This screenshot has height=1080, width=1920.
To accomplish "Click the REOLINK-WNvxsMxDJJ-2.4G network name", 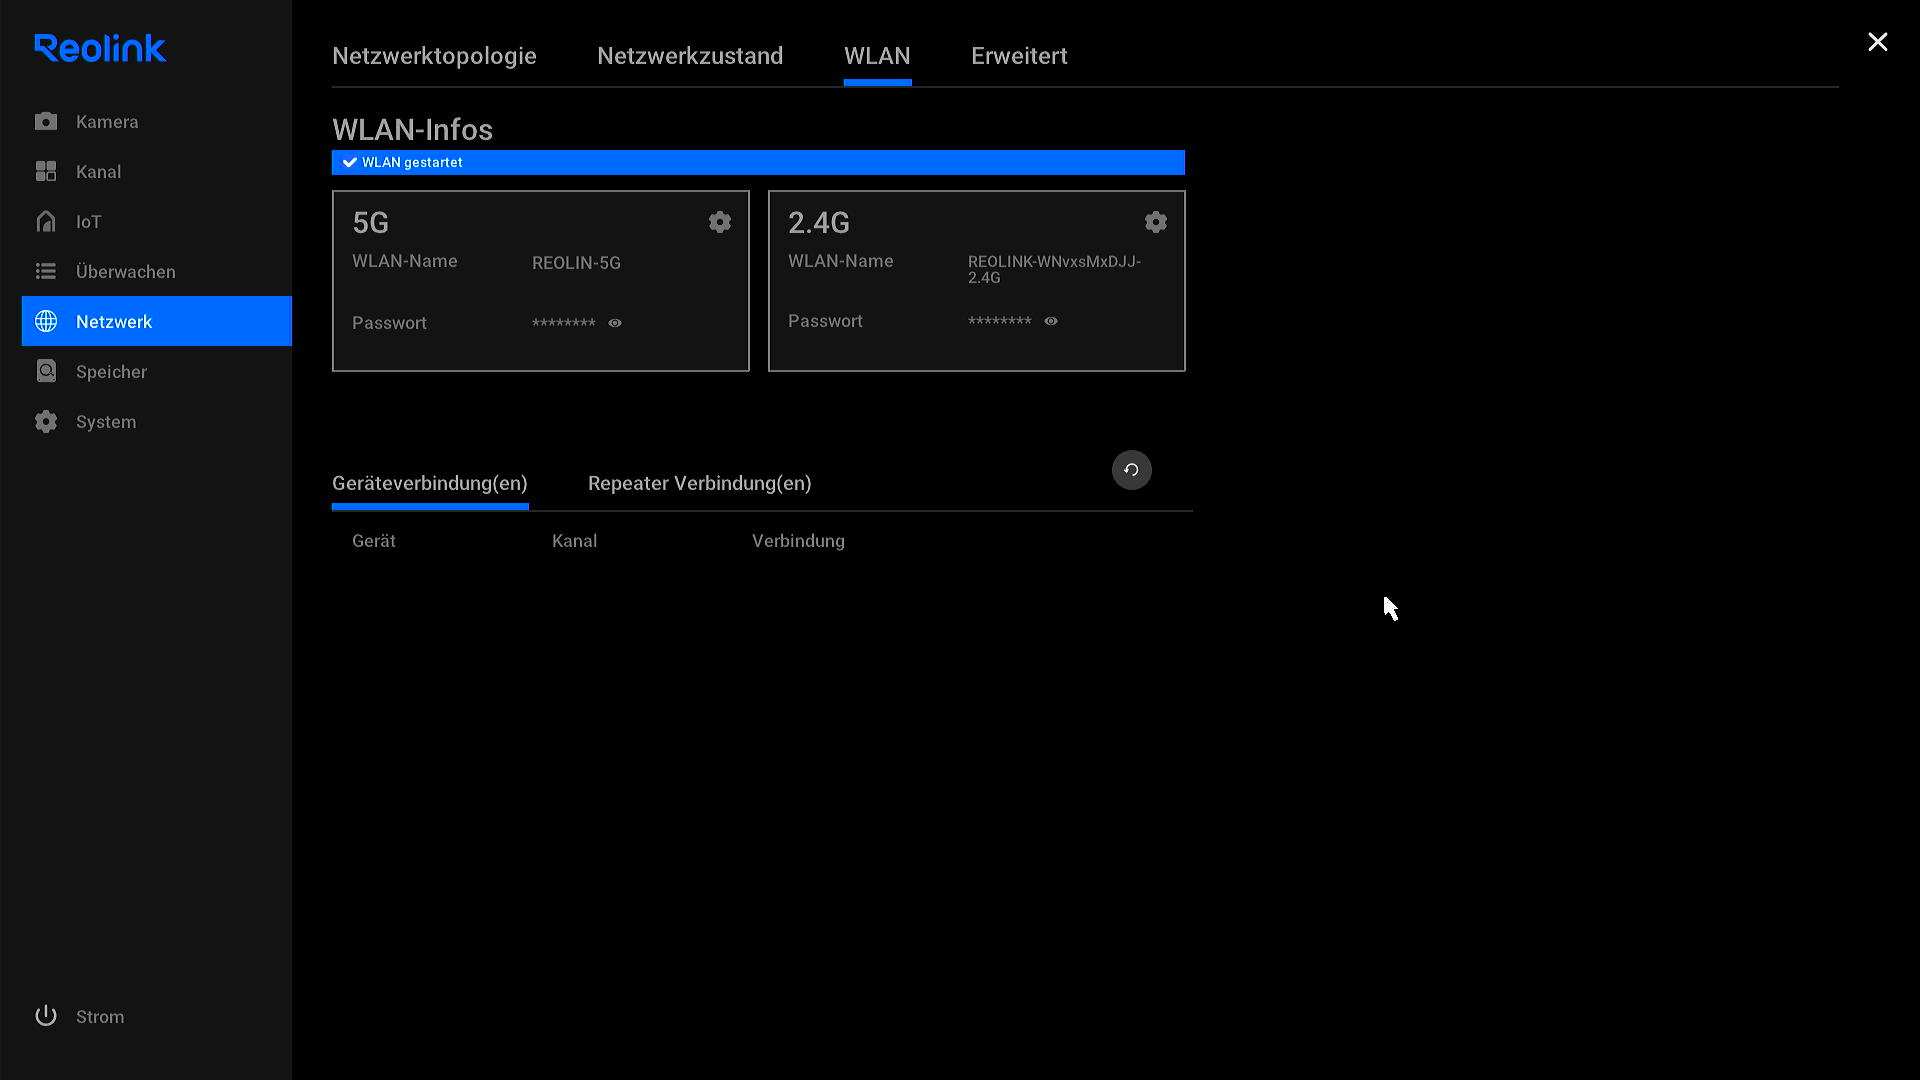I will (1054, 269).
